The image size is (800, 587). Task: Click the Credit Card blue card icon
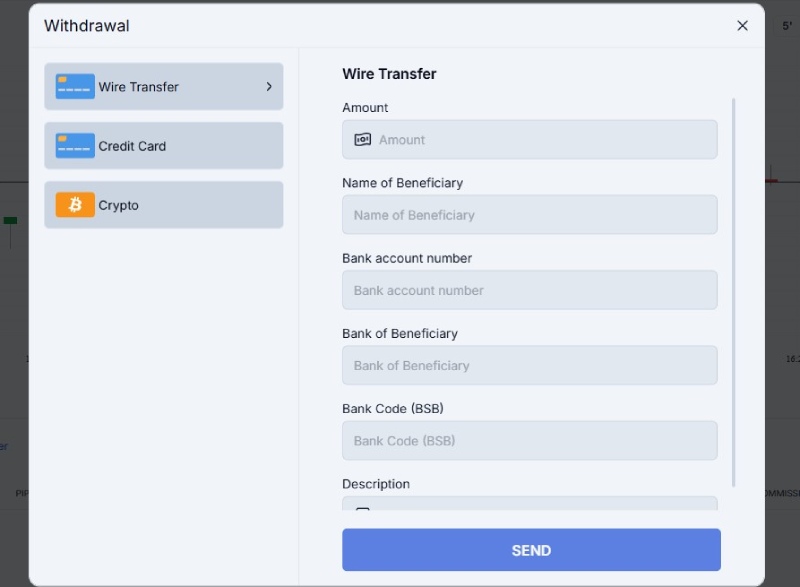click(75, 146)
